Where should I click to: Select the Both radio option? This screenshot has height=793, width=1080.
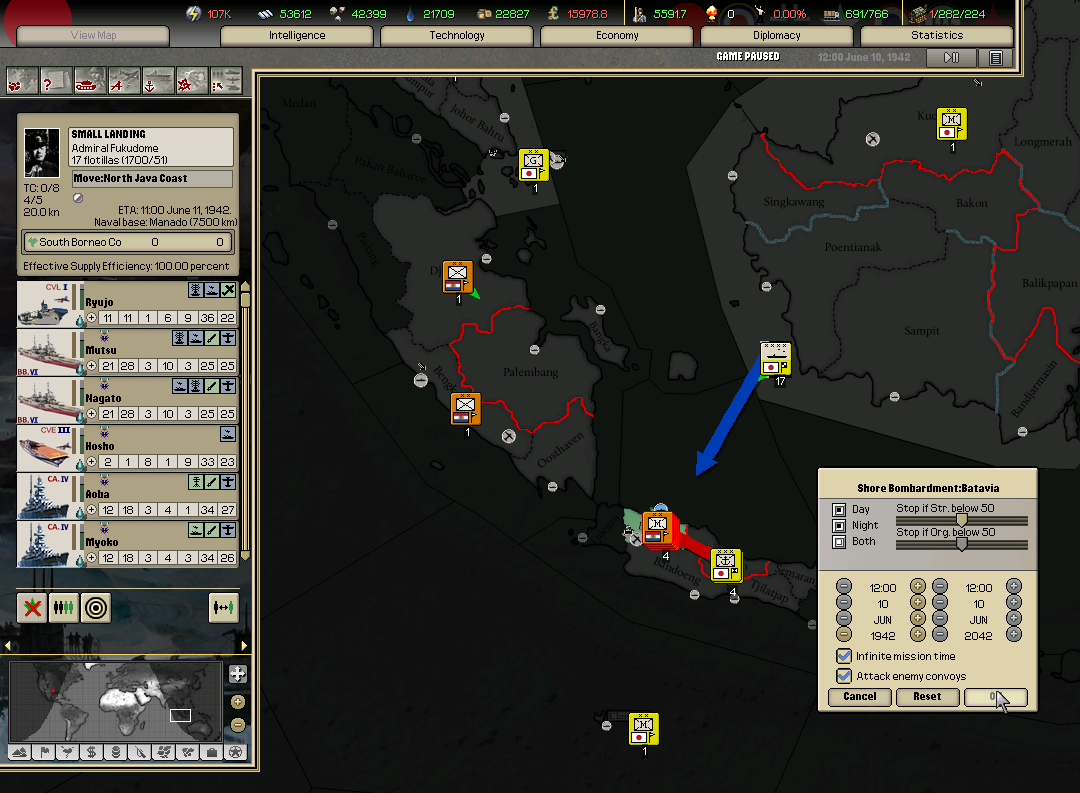(x=840, y=542)
